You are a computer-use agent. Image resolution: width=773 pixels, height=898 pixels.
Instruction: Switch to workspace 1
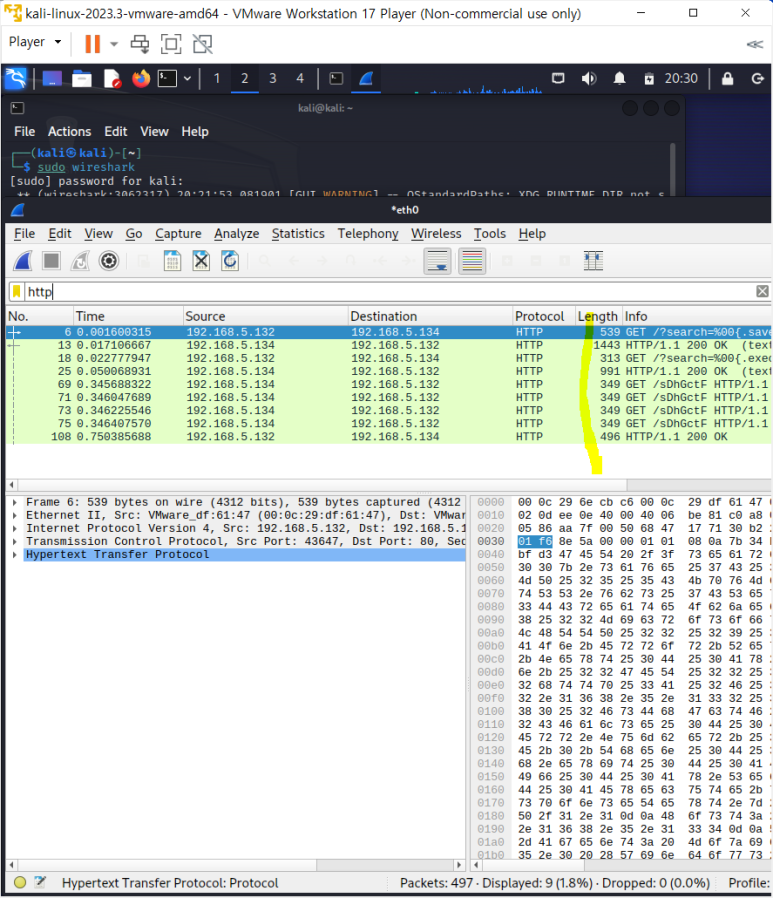[216, 78]
